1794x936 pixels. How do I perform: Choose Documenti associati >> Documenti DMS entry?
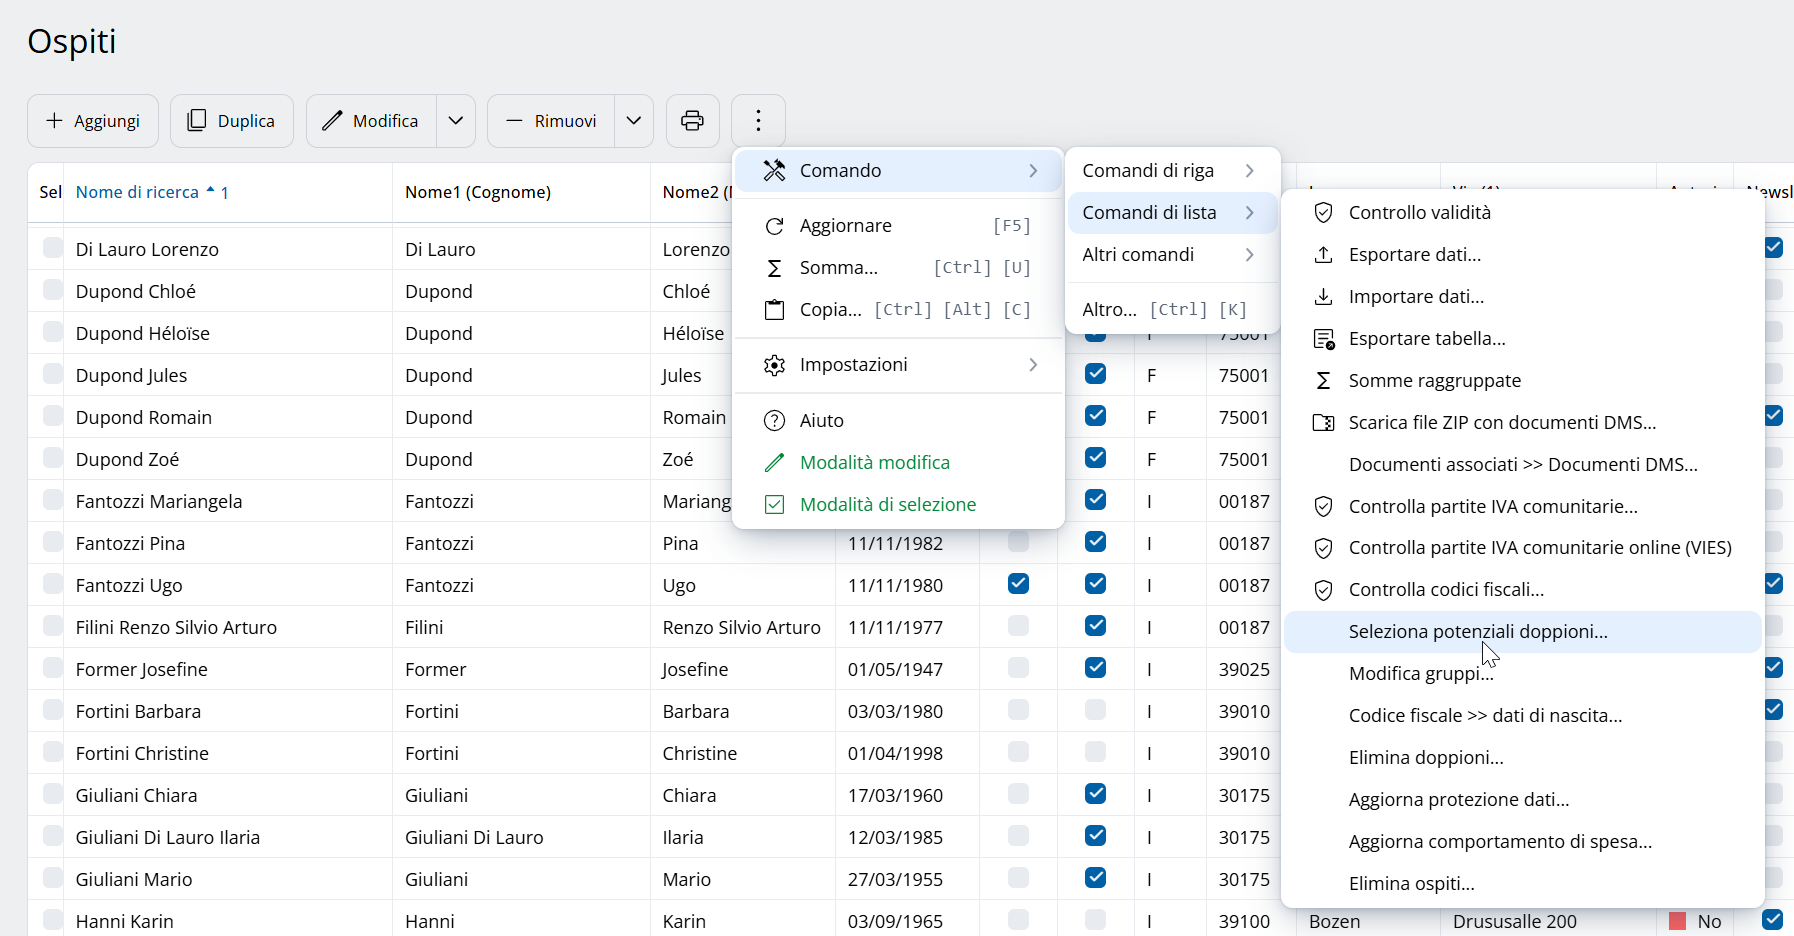click(x=1522, y=465)
